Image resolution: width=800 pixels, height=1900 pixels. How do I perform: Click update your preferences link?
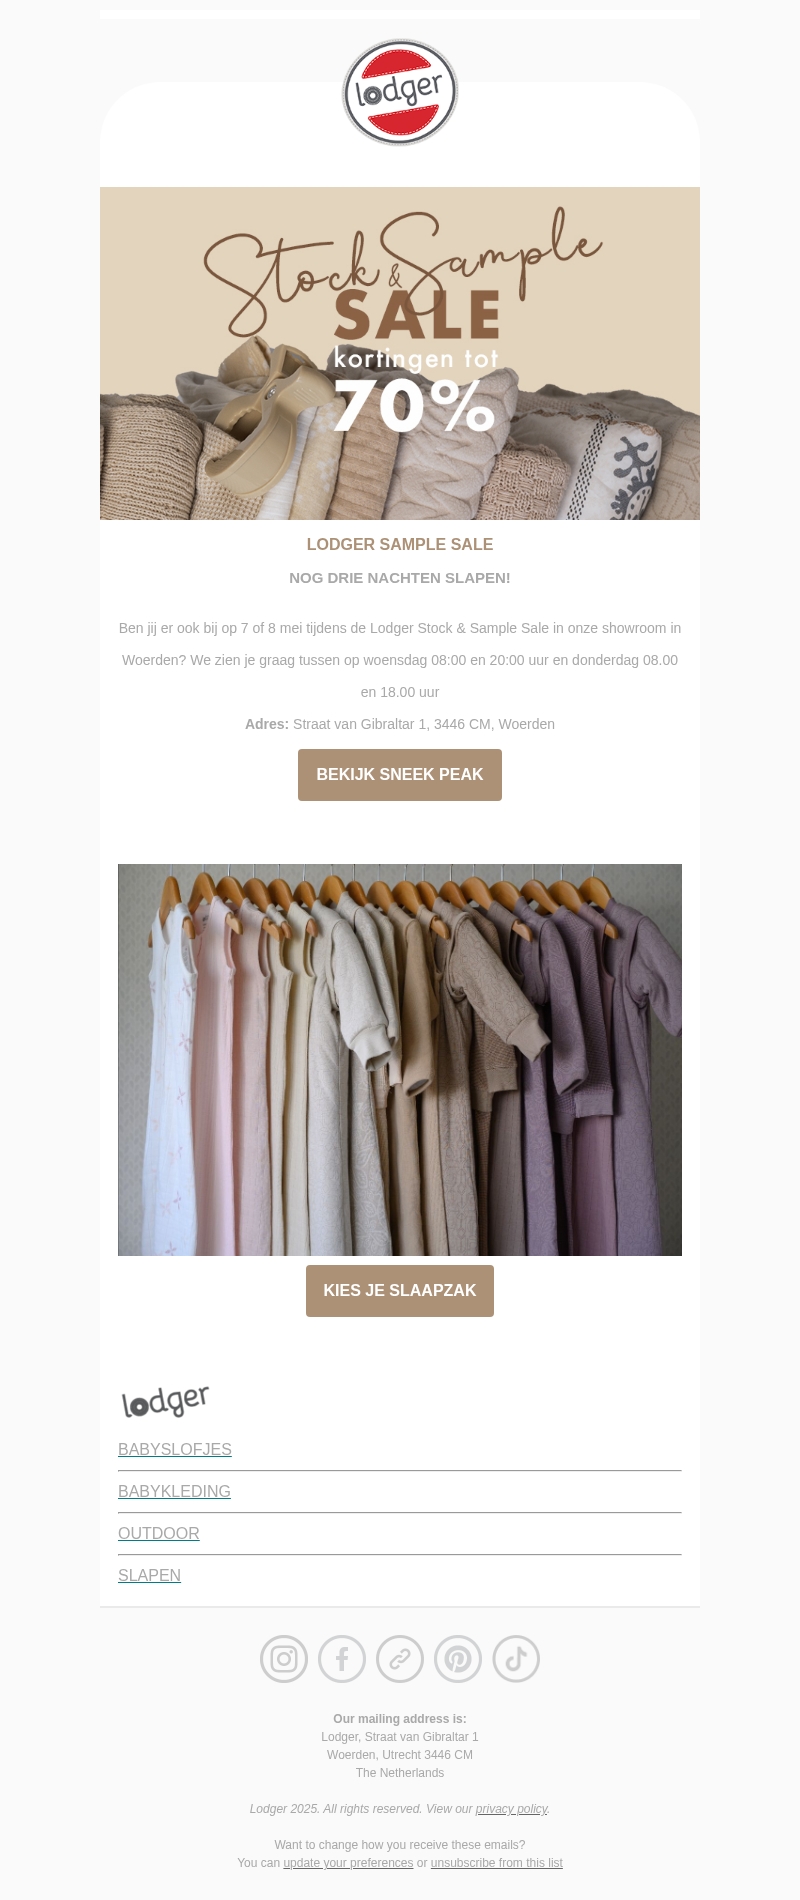pos(348,1863)
